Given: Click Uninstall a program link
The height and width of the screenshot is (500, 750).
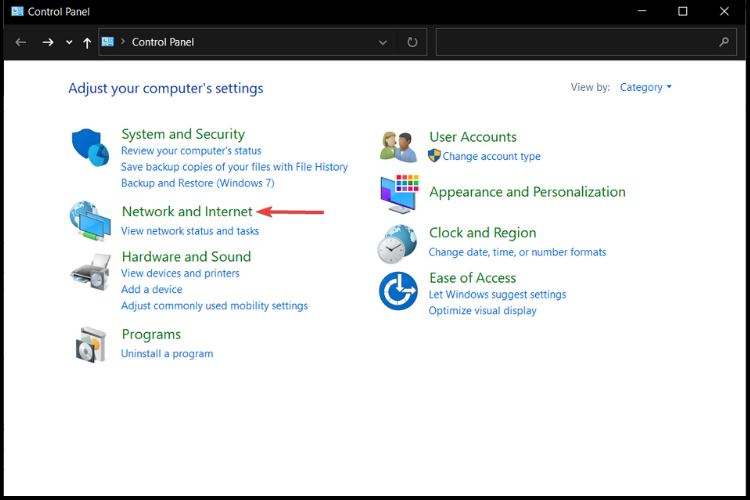Looking at the screenshot, I should click(167, 354).
